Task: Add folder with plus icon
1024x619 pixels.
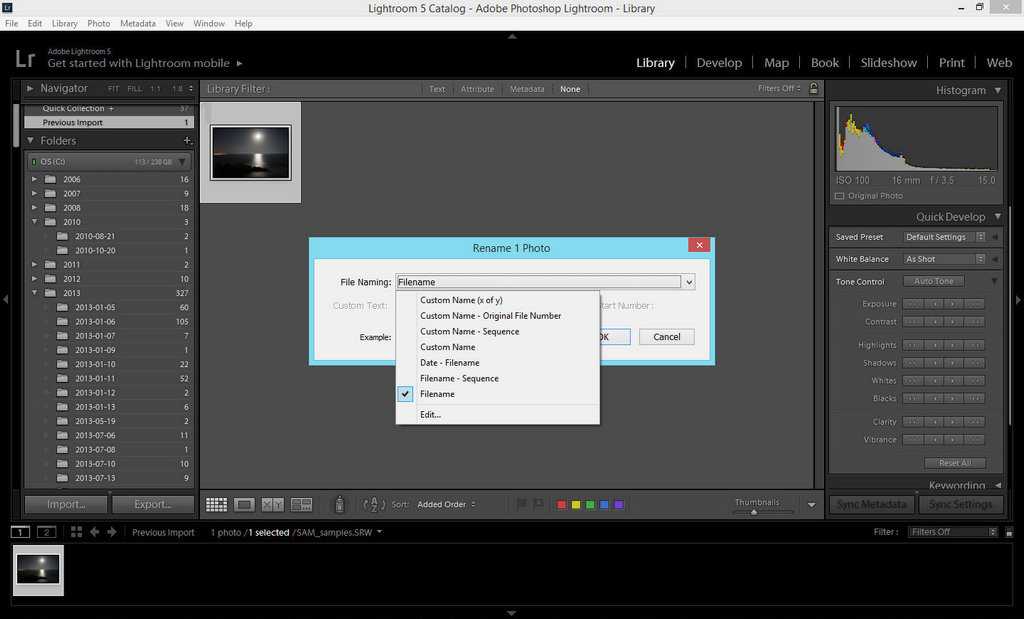Action: pyautogui.click(x=187, y=141)
